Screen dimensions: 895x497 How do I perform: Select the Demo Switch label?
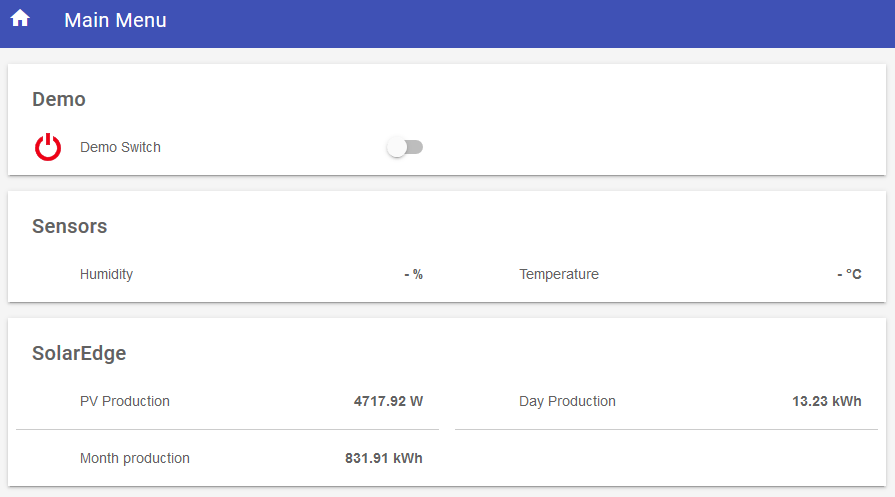[x=120, y=147]
